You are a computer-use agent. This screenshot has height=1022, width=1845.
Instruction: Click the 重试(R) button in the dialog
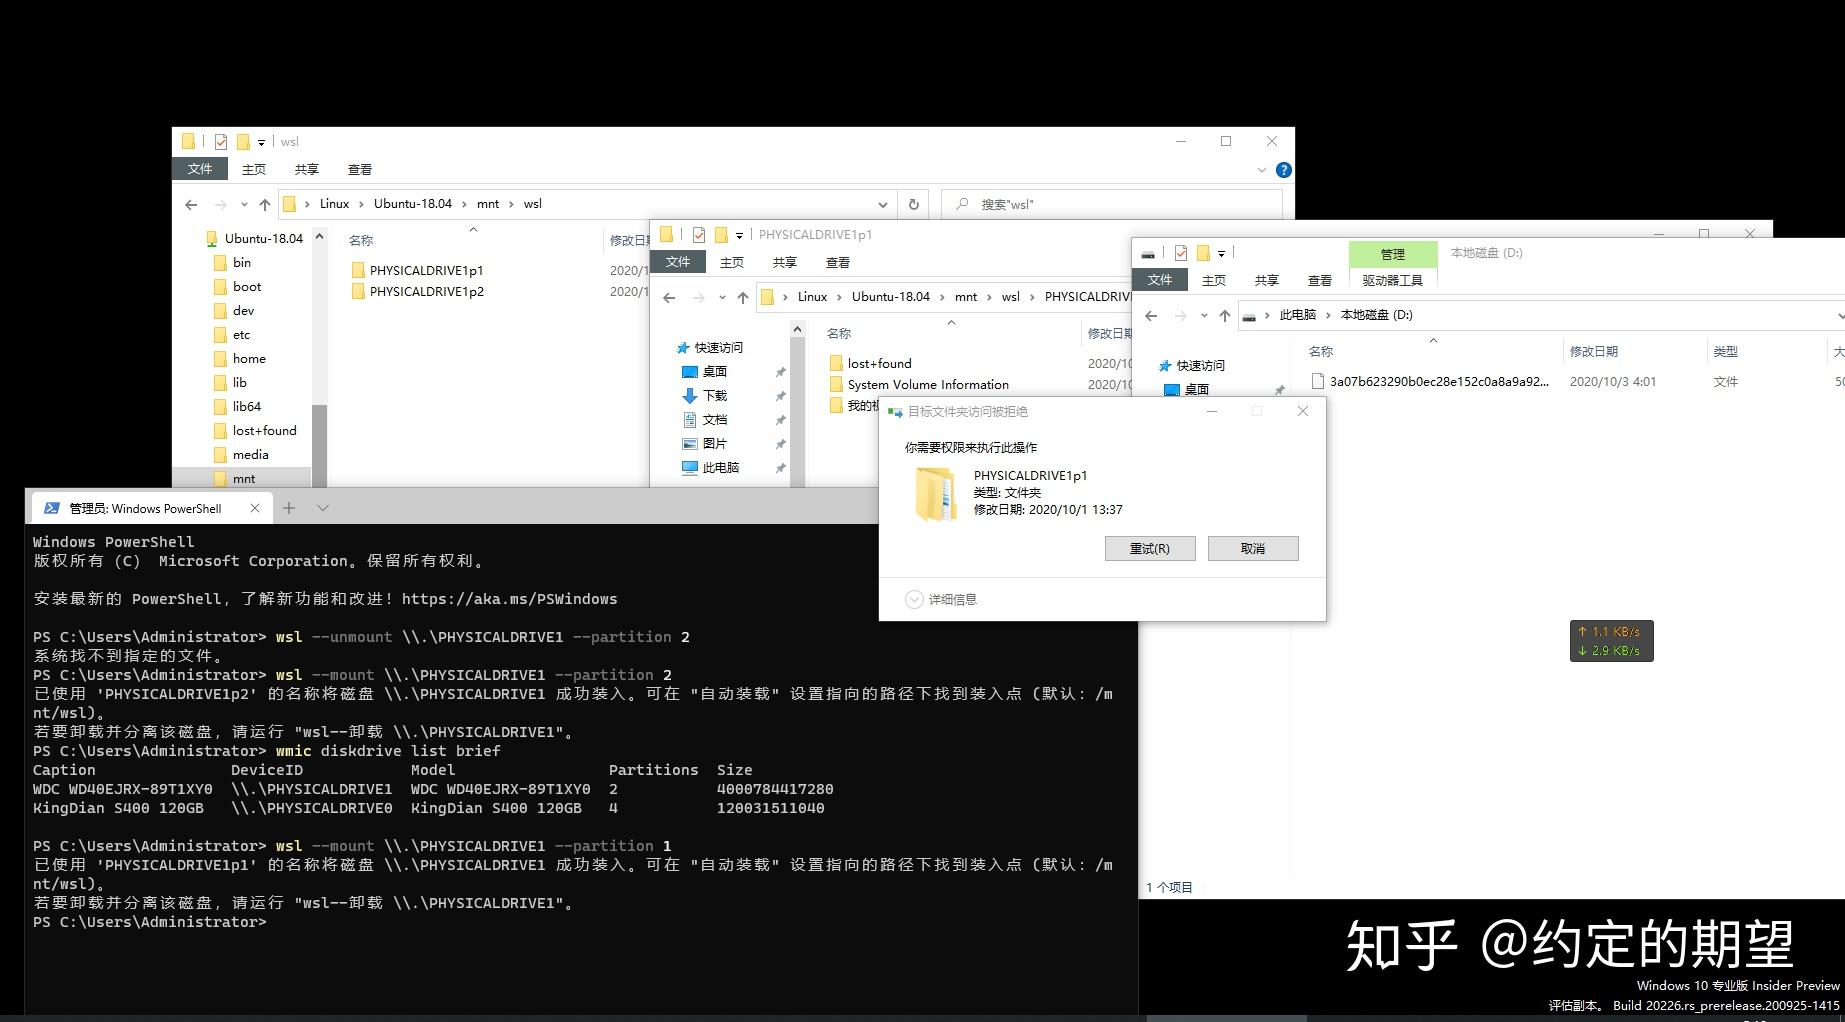[x=1150, y=548]
